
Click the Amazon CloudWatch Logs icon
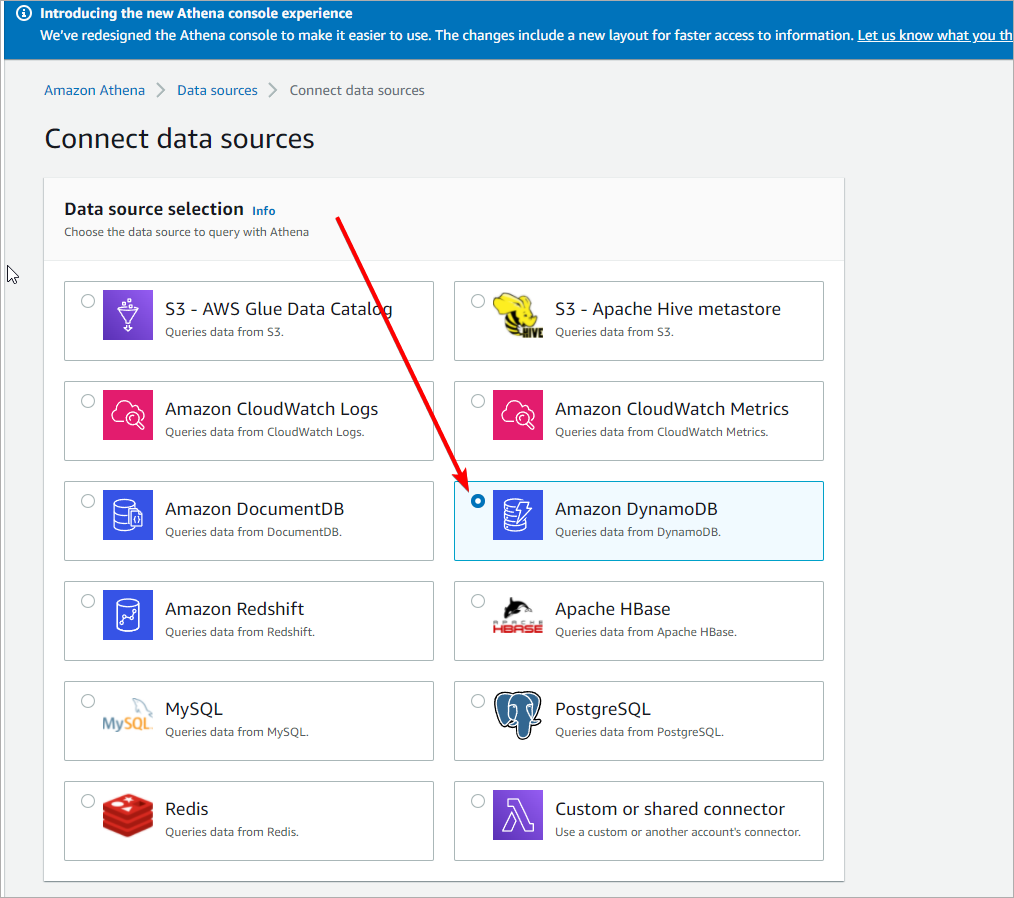point(127,414)
